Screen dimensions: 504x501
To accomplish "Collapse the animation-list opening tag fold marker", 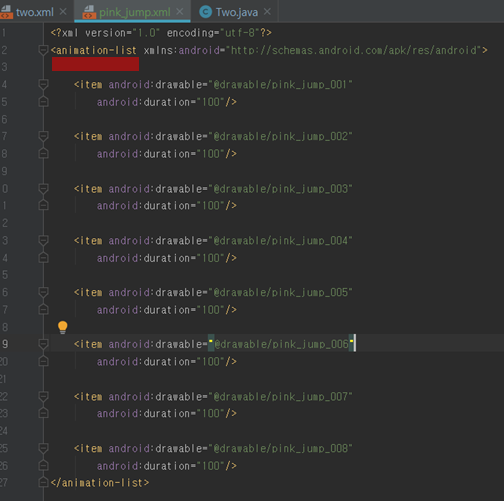I will (43, 50).
